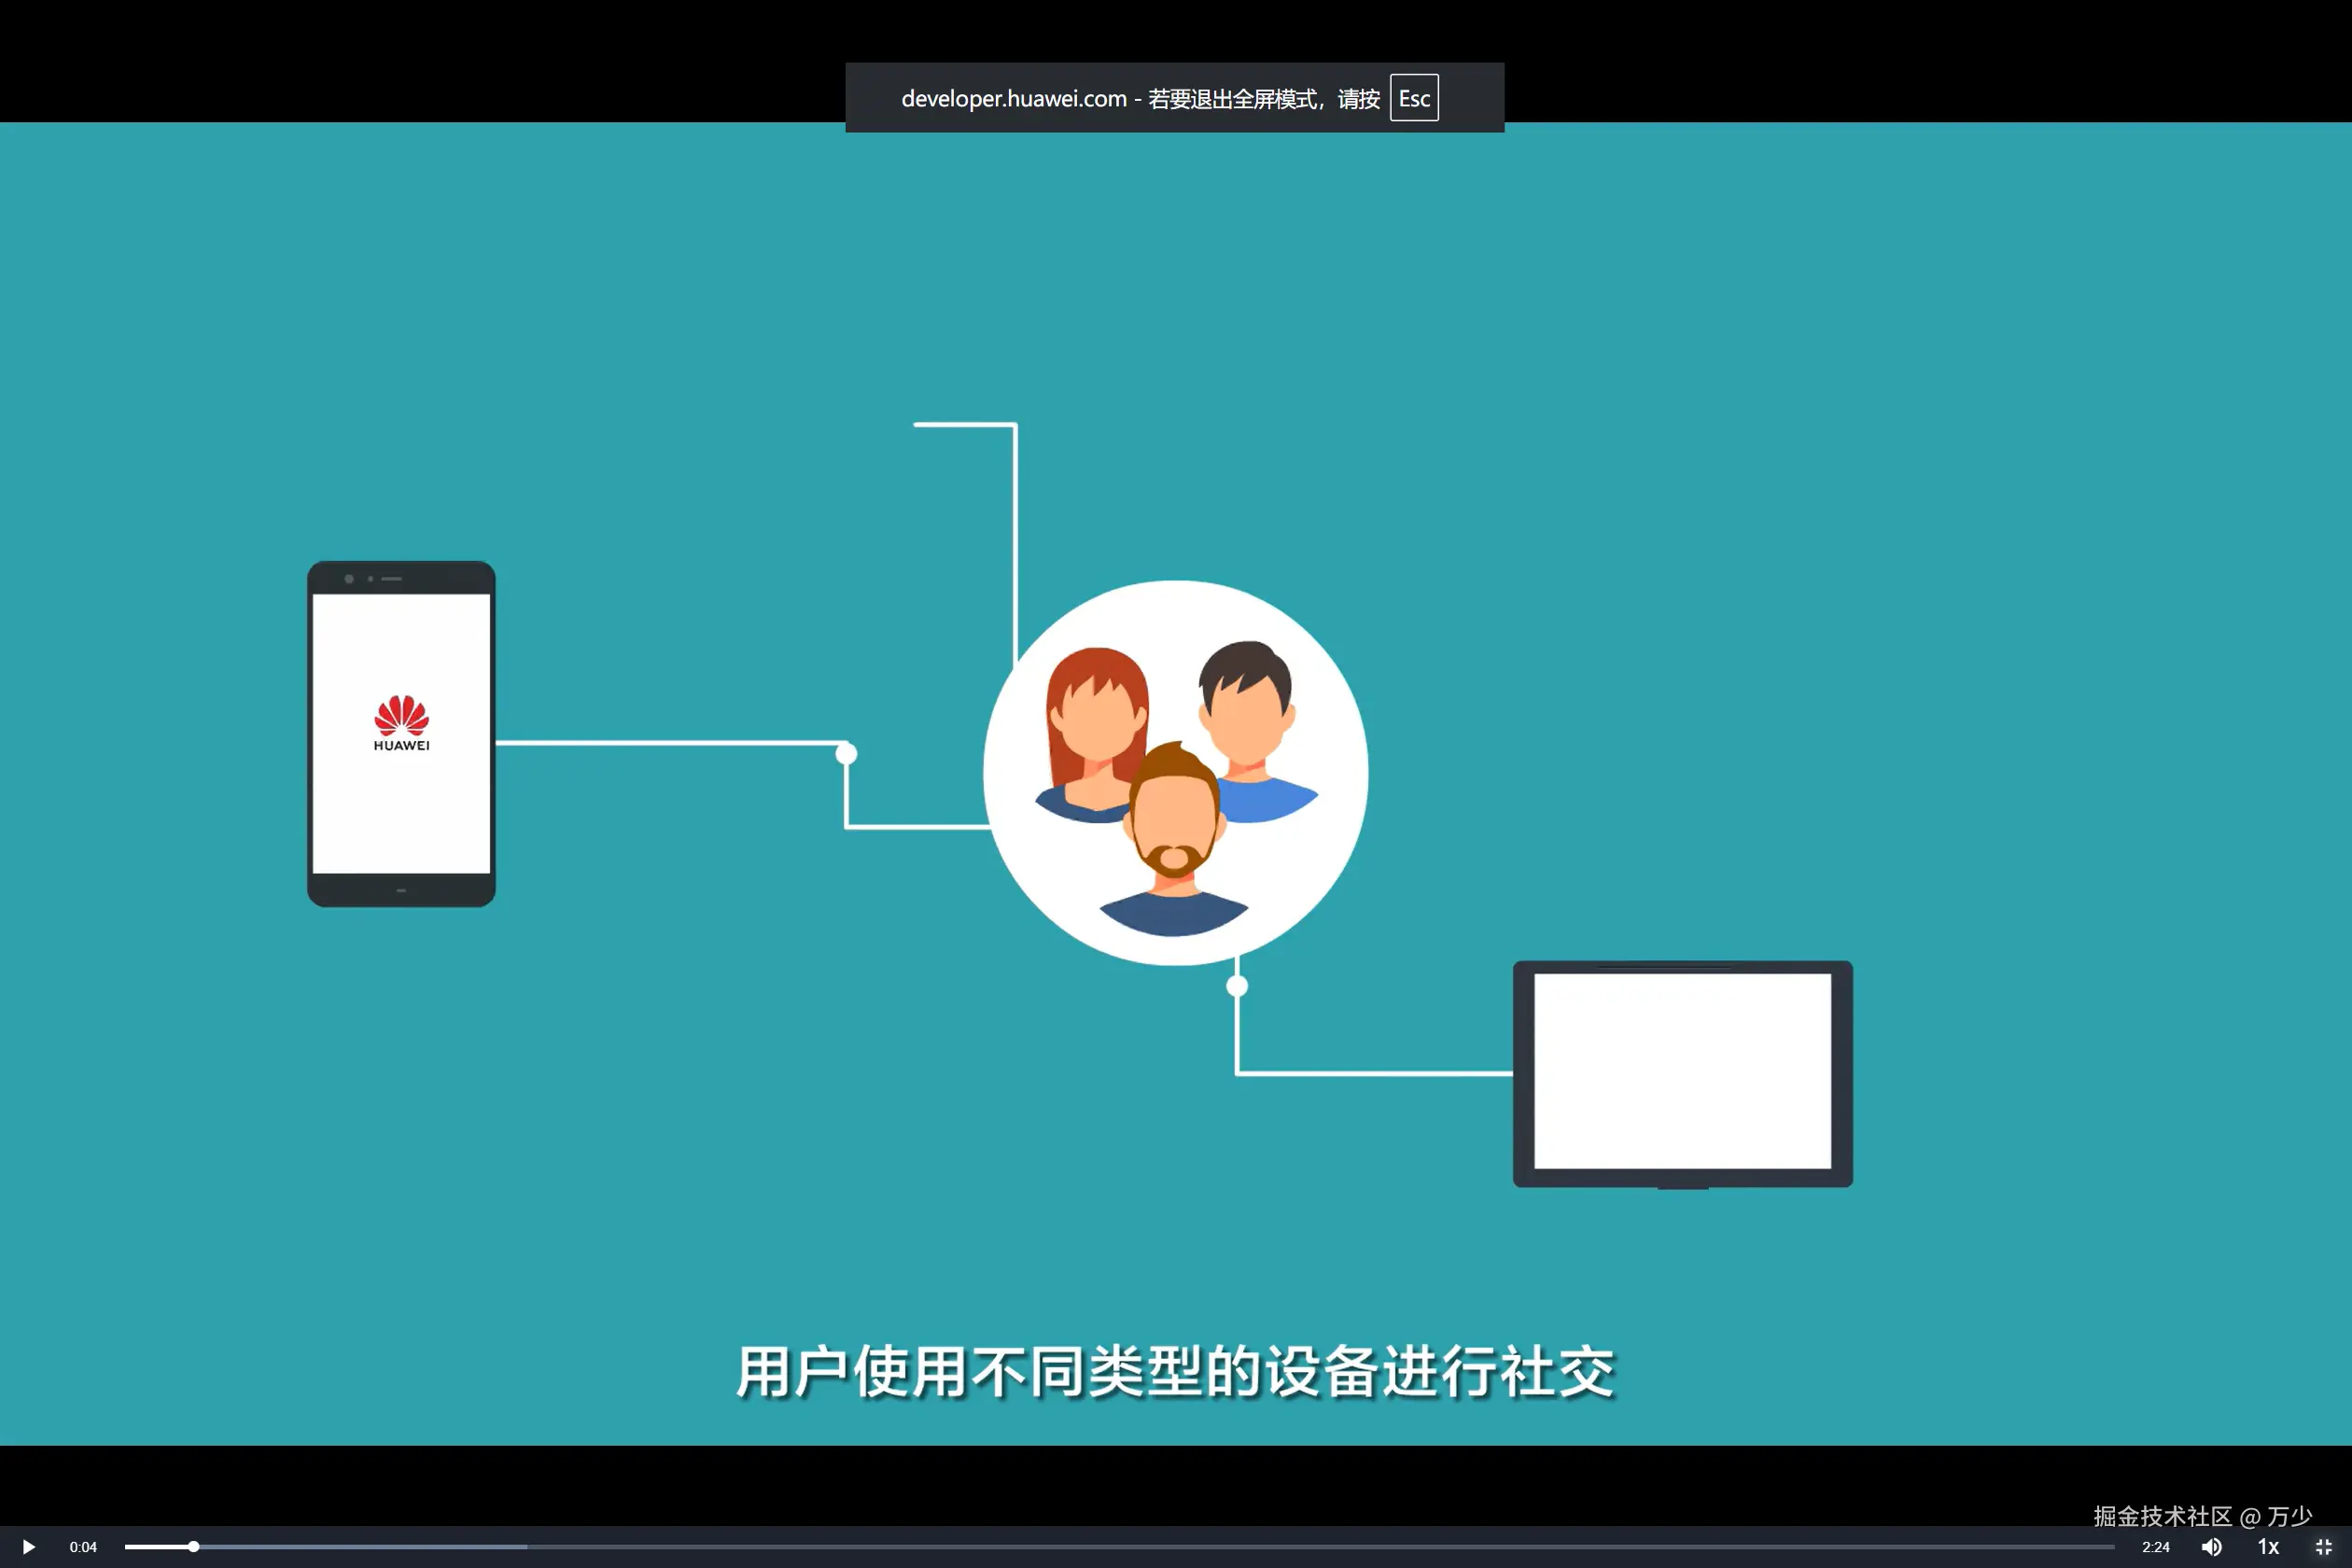Click the connector dot below the avatar circle
This screenshot has width=2352, height=1568.
(1237, 986)
